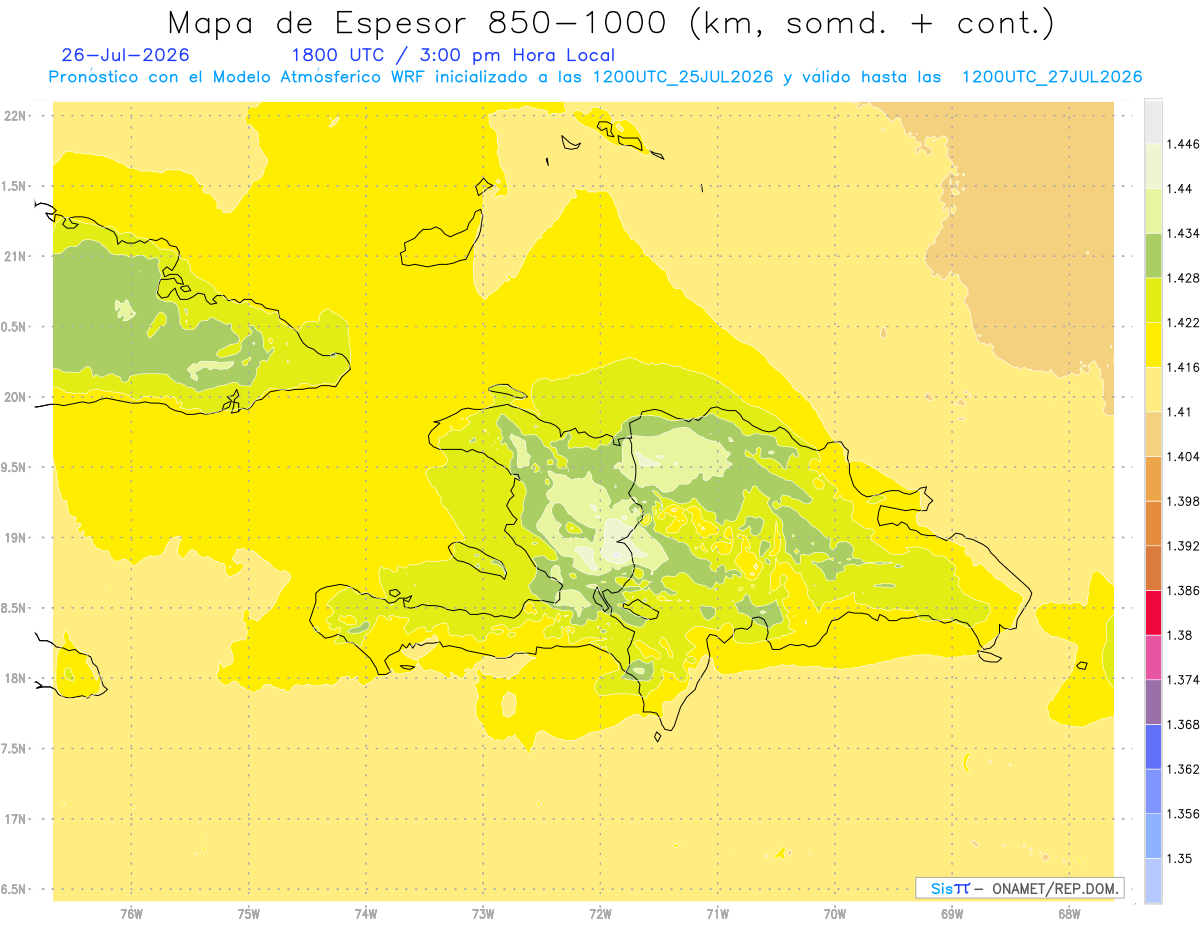Click the '70W' longitude axis label
Image resolution: width=1200 pixels, height=927 pixels.
tap(835, 914)
